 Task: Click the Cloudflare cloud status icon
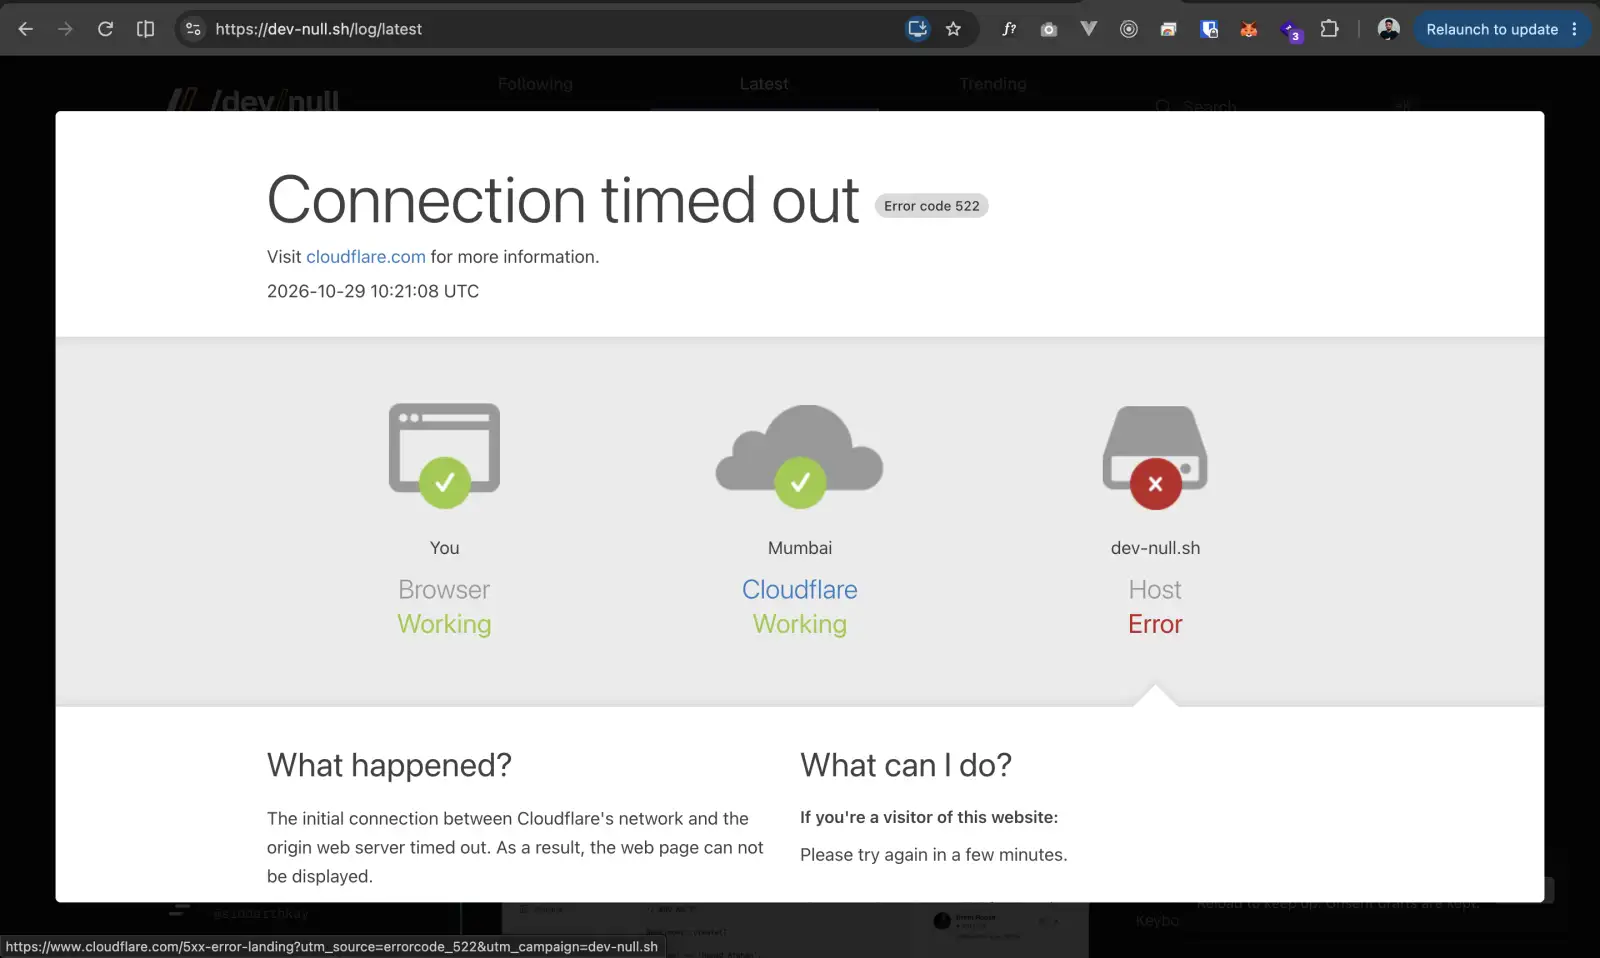(800, 457)
